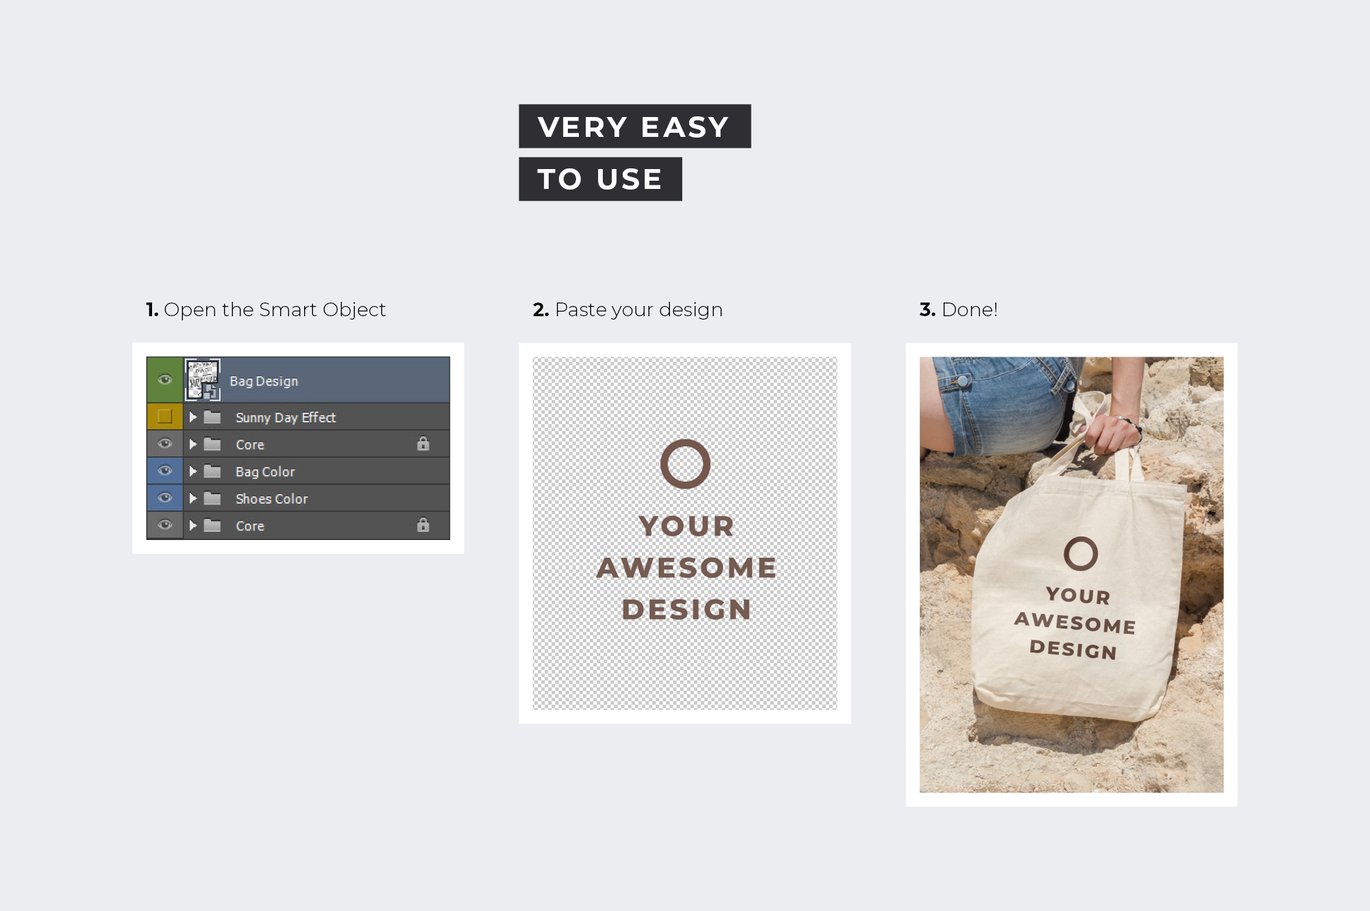Click the lock icon on upper Core group
Image resolution: width=1370 pixels, height=911 pixels.
423,443
